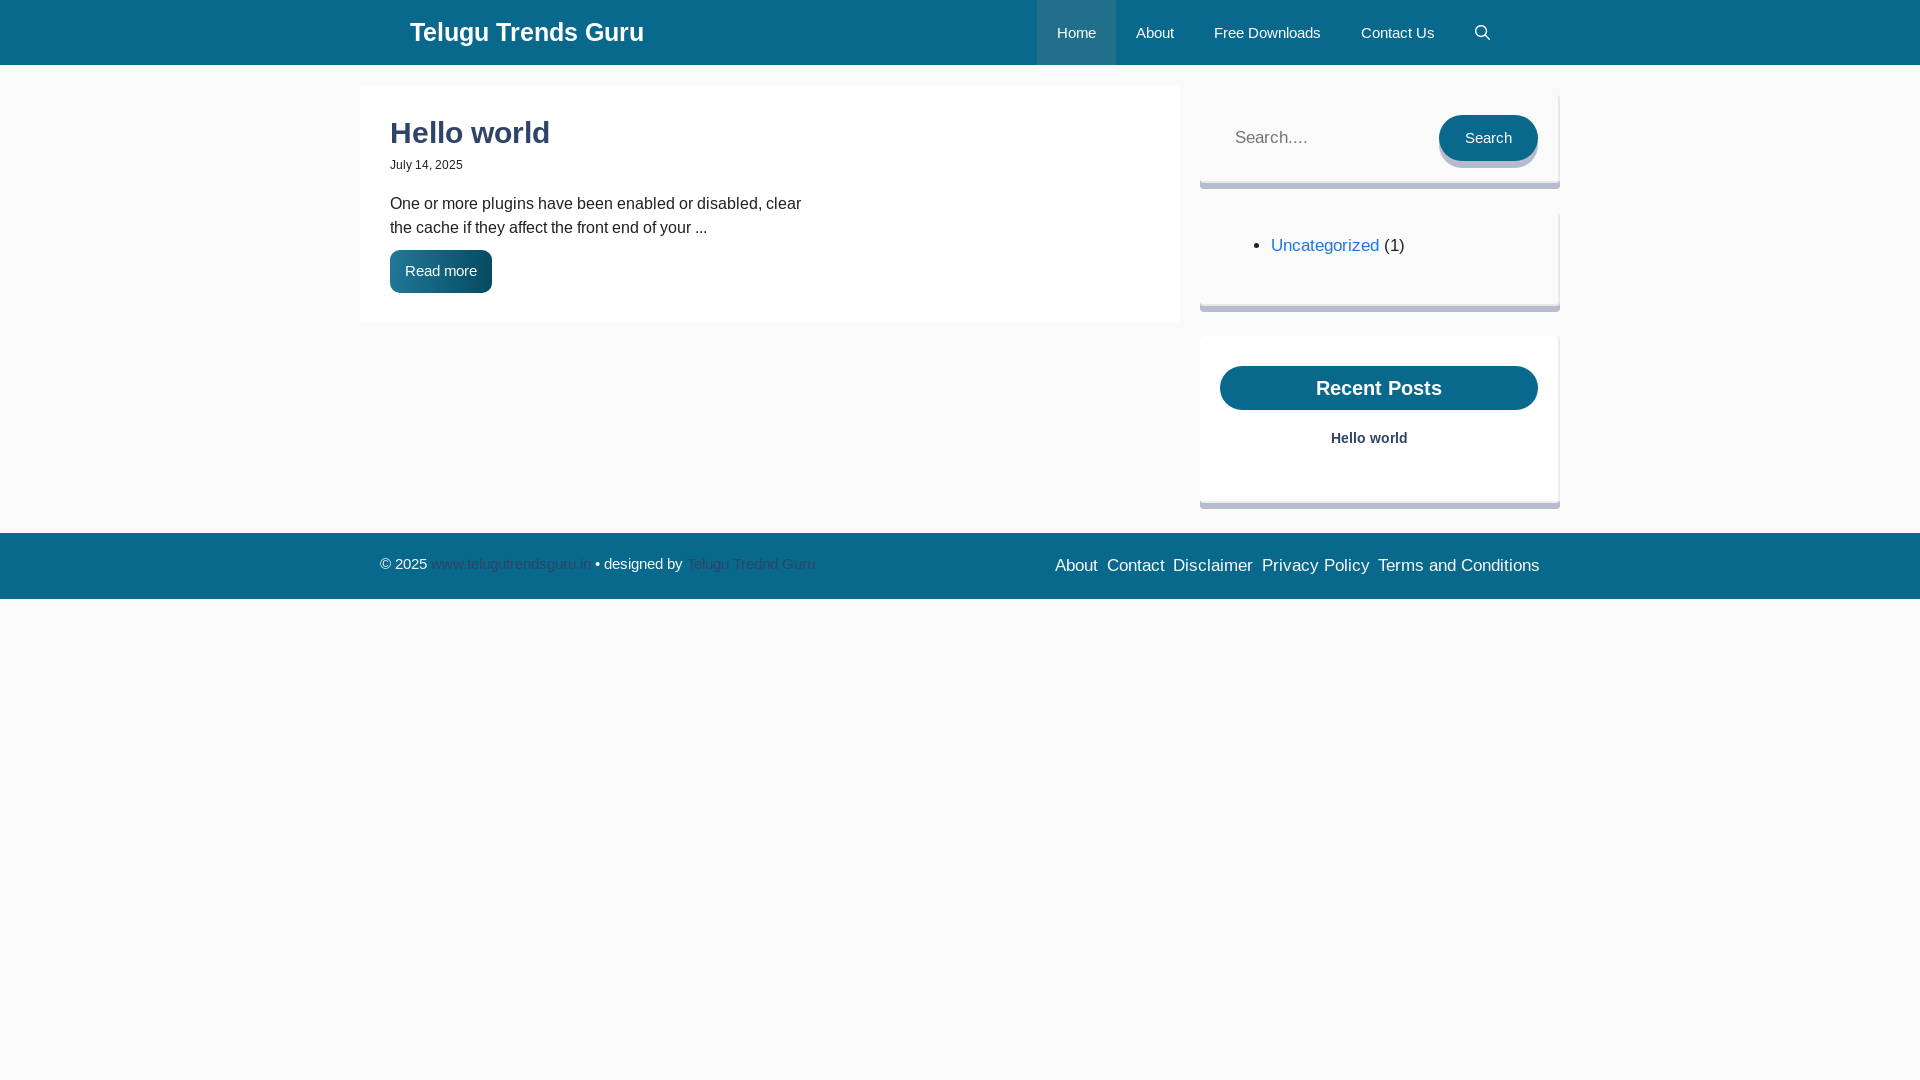Click the Read more button
This screenshot has width=1920, height=1080.
441,271
